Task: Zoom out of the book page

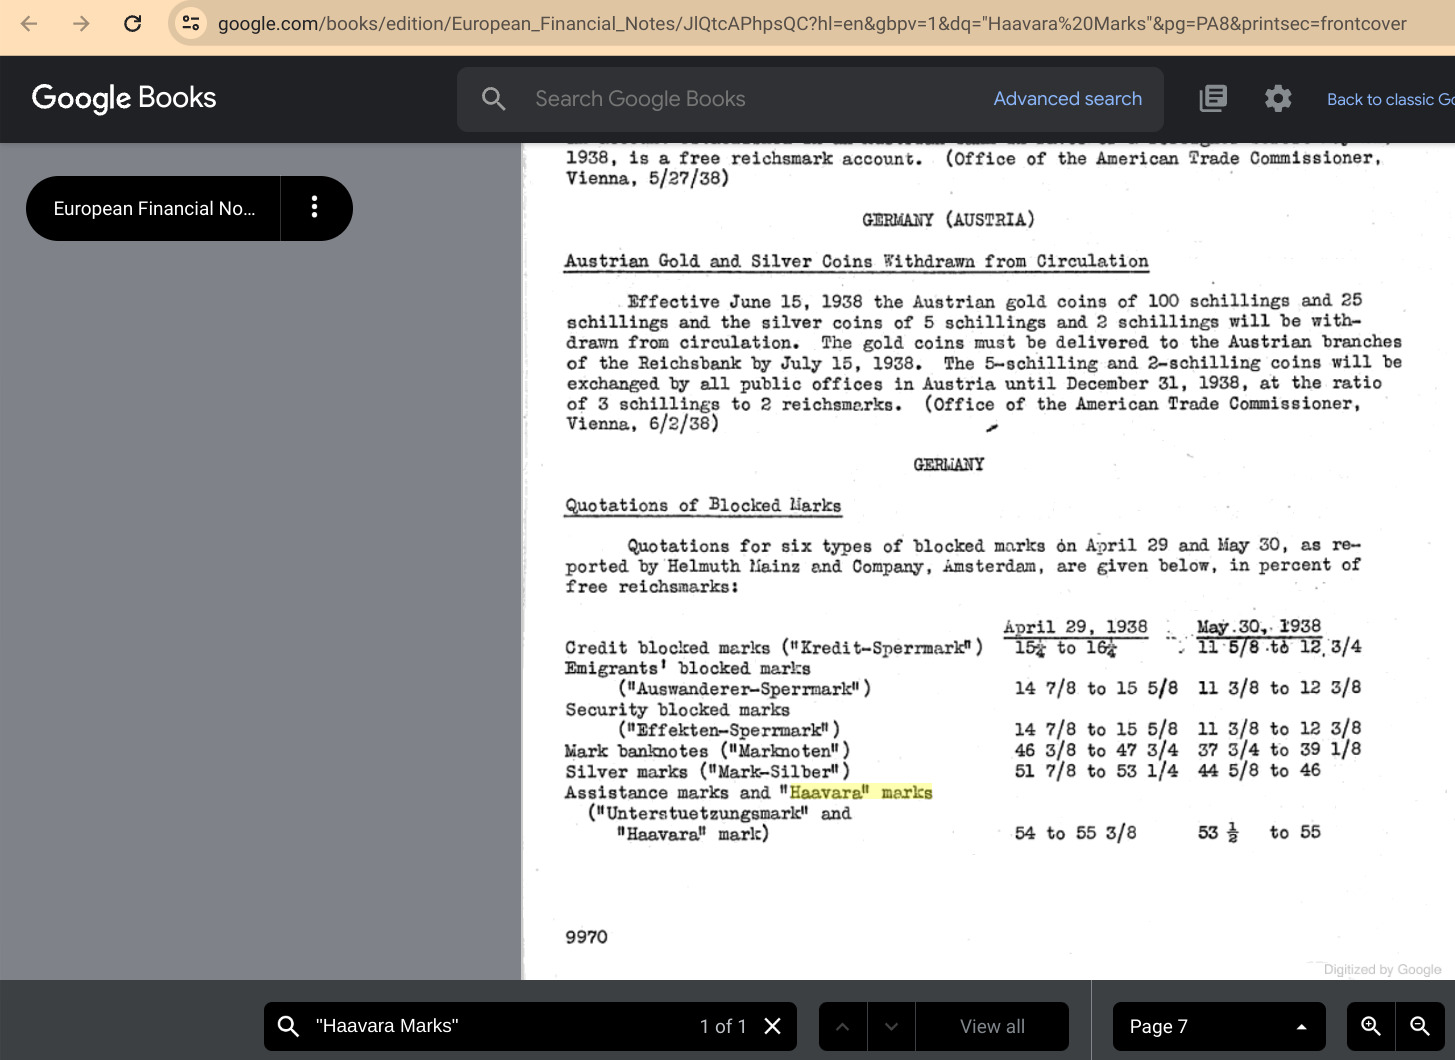Action: 1419,1026
